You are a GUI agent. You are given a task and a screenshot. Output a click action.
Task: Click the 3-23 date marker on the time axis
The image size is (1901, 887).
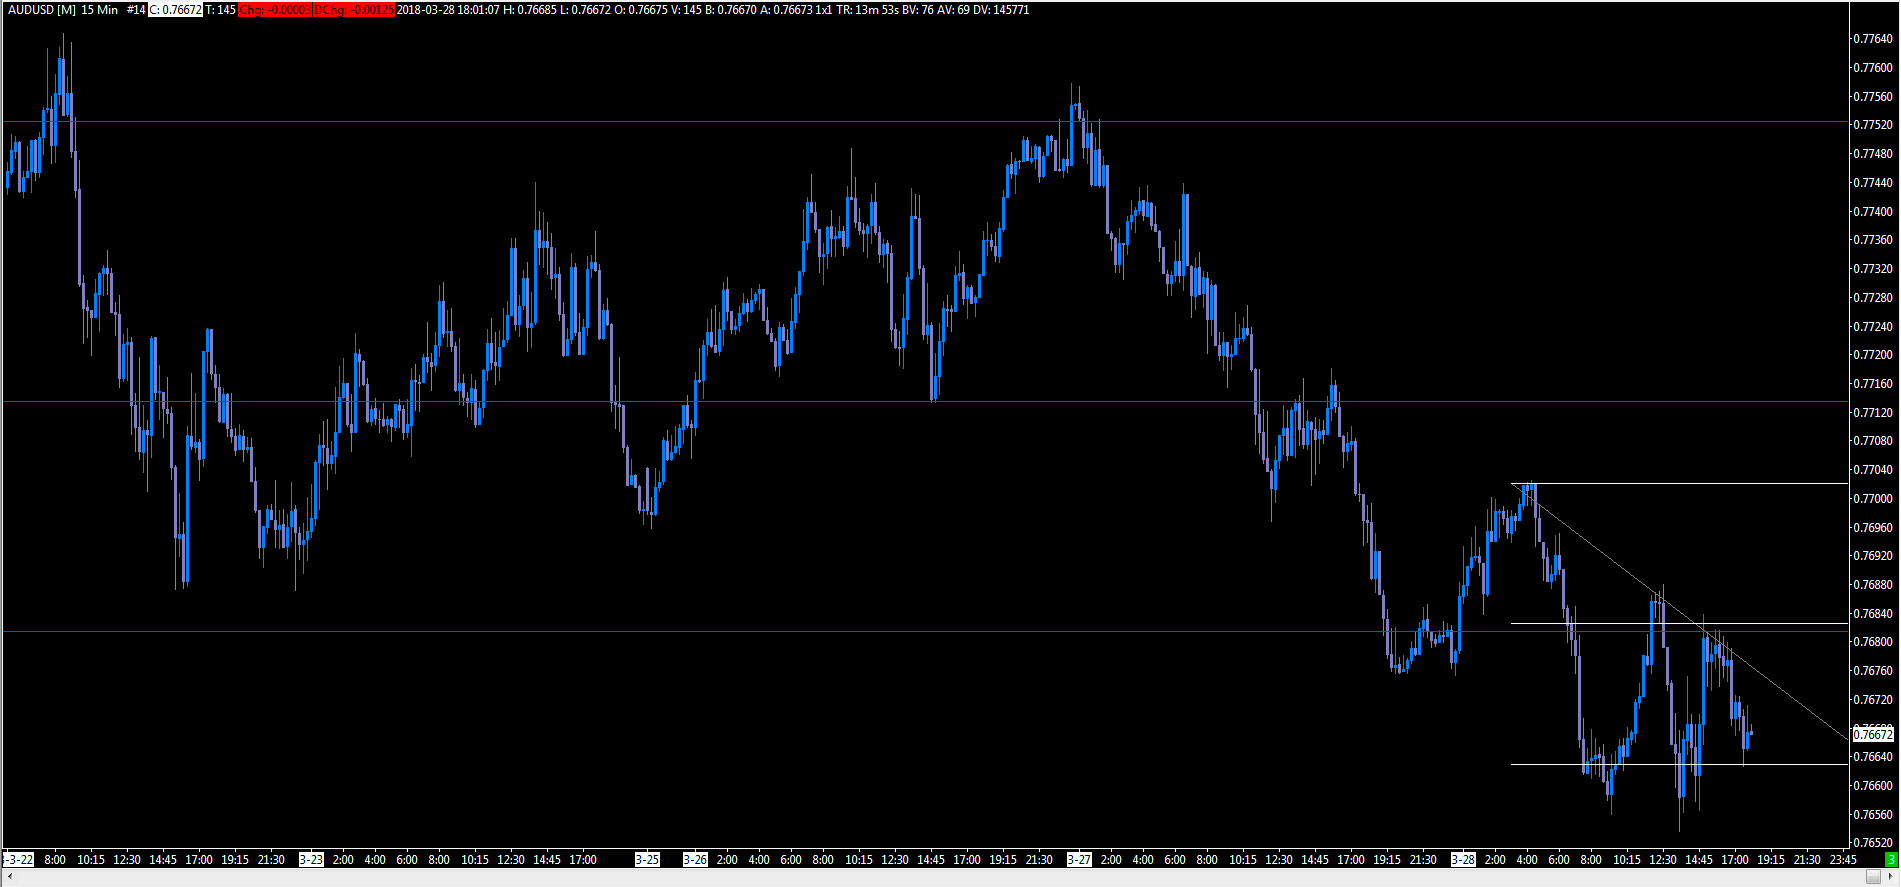pyautogui.click(x=312, y=859)
